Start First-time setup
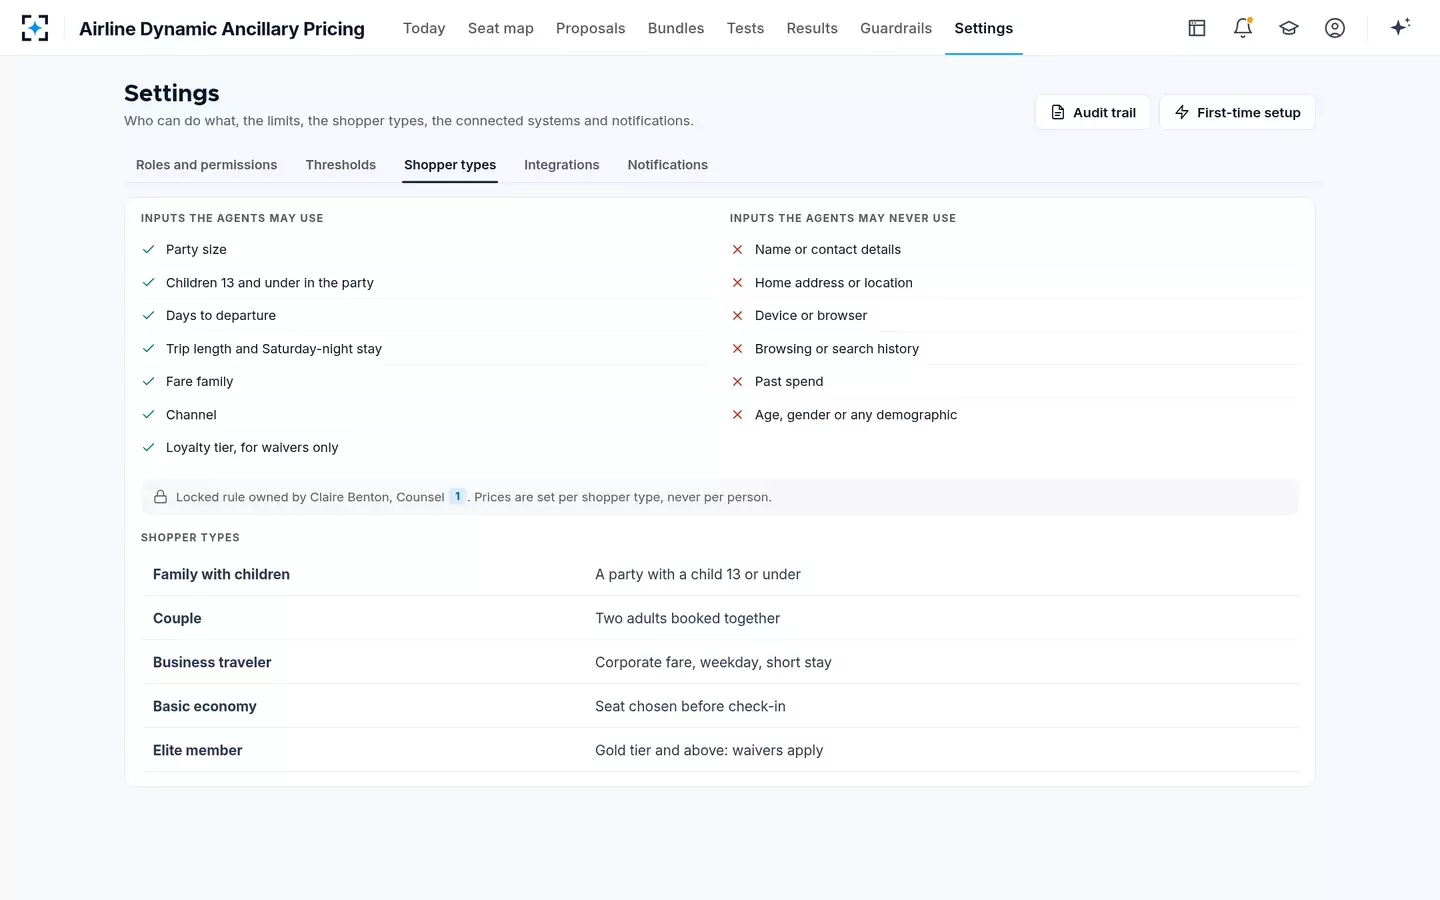This screenshot has width=1440, height=900. click(1237, 112)
